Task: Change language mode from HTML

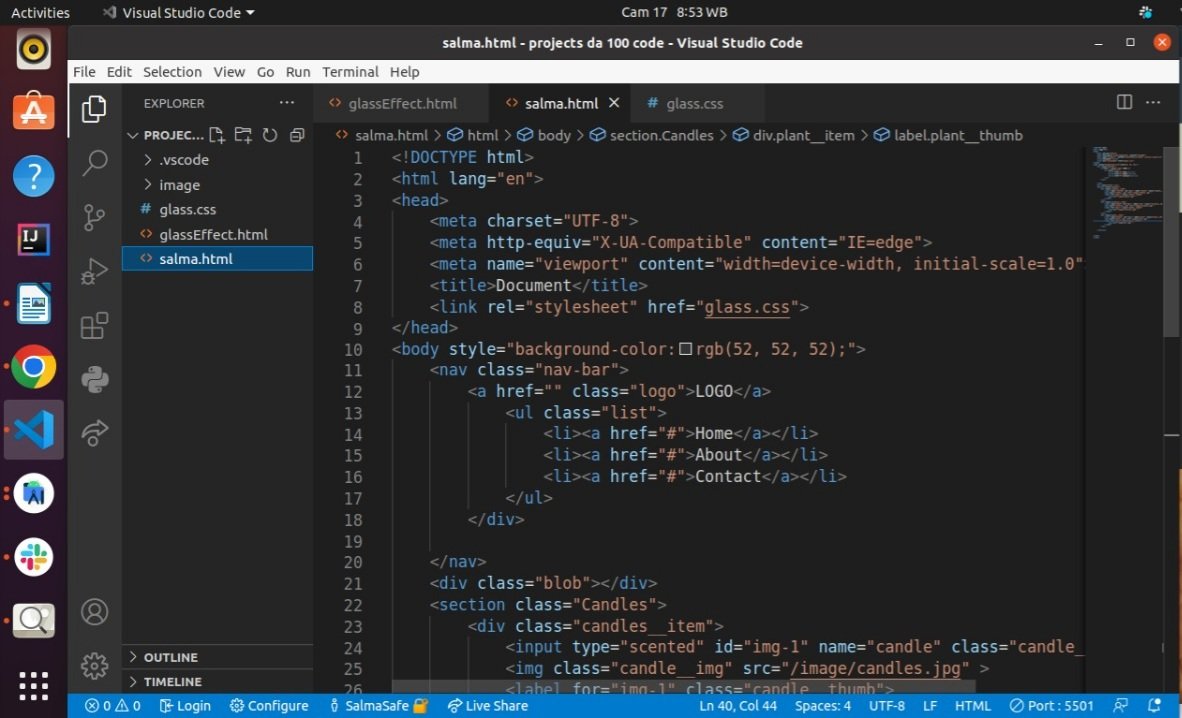Action: click(972, 706)
